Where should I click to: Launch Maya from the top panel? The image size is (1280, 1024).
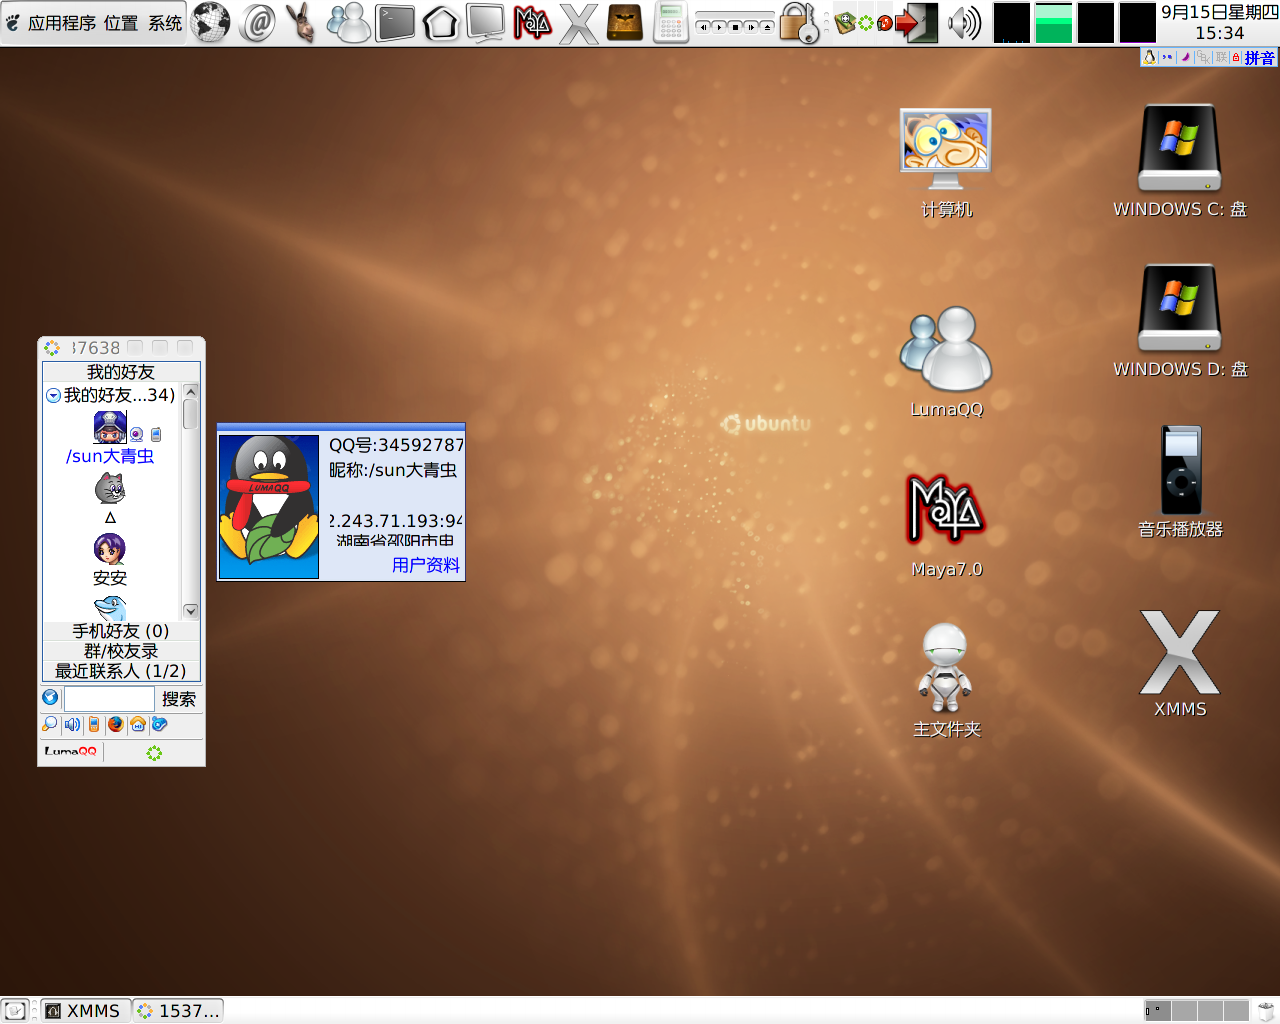point(532,22)
